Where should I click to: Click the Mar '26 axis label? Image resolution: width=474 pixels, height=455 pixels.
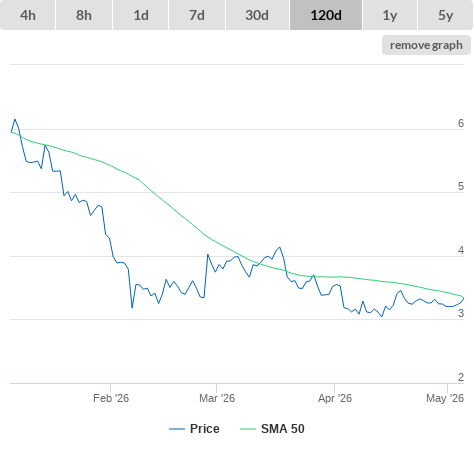[217, 398]
